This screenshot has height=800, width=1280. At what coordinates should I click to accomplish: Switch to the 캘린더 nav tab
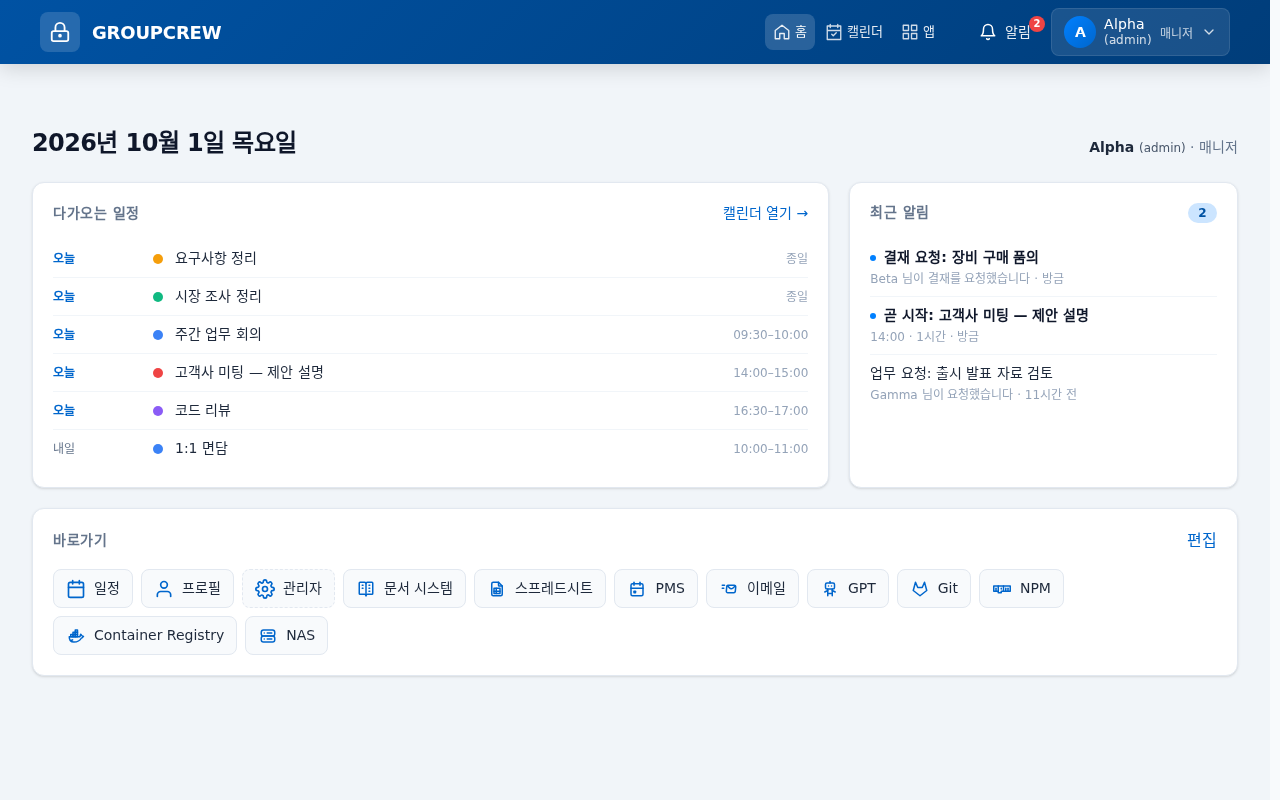(x=854, y=32)
